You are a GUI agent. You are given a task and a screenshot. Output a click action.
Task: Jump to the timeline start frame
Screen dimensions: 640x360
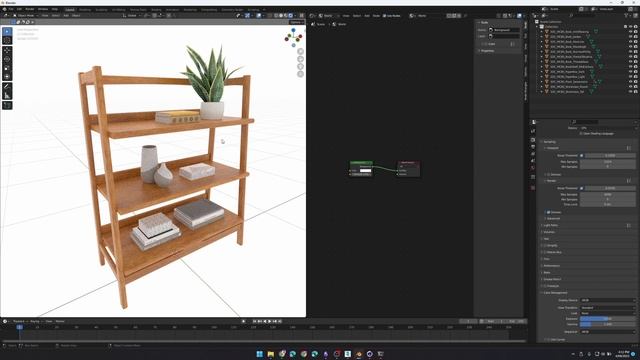[255, 321]
